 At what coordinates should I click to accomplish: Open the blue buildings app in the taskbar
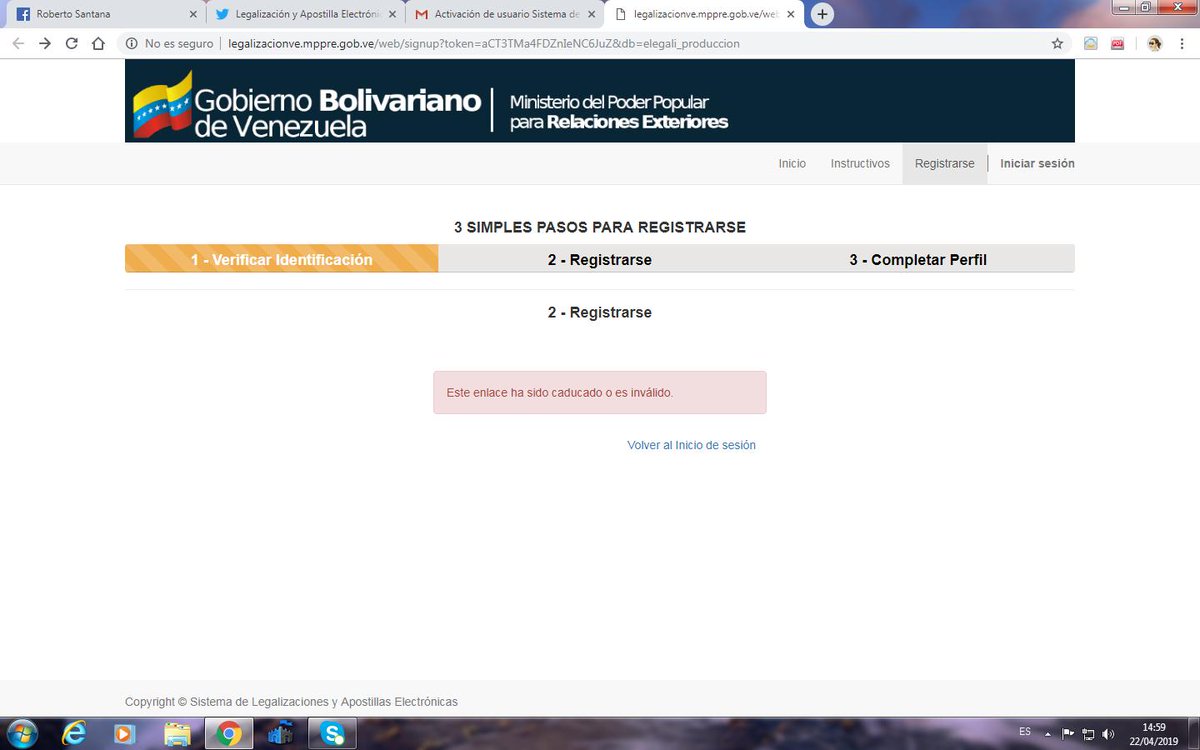point(280,734)
